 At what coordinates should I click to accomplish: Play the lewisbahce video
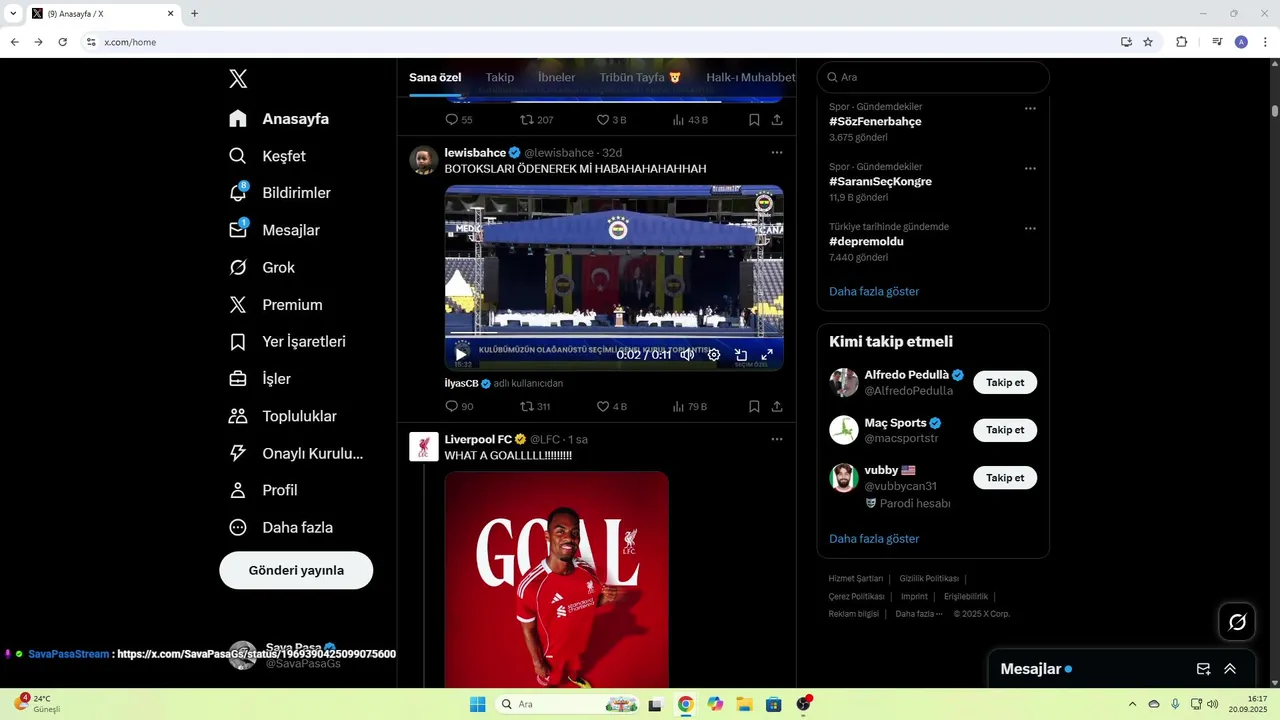coord(461,354)
